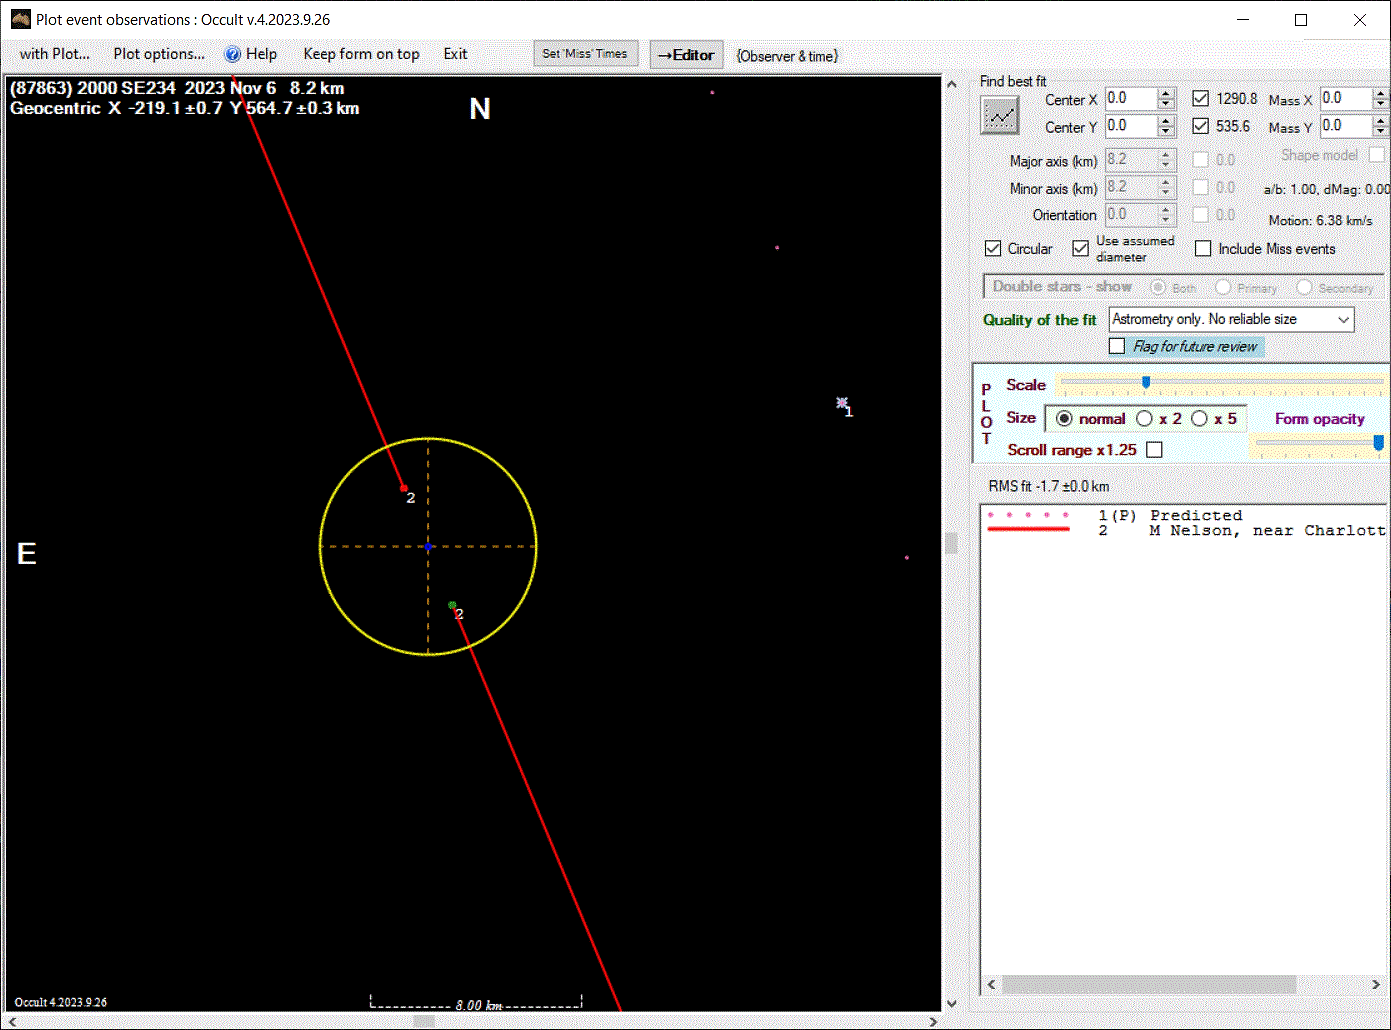This screenshot has height=1030, width=1391.
Task: Check Flag for future review
Action: coord(1117,346)
